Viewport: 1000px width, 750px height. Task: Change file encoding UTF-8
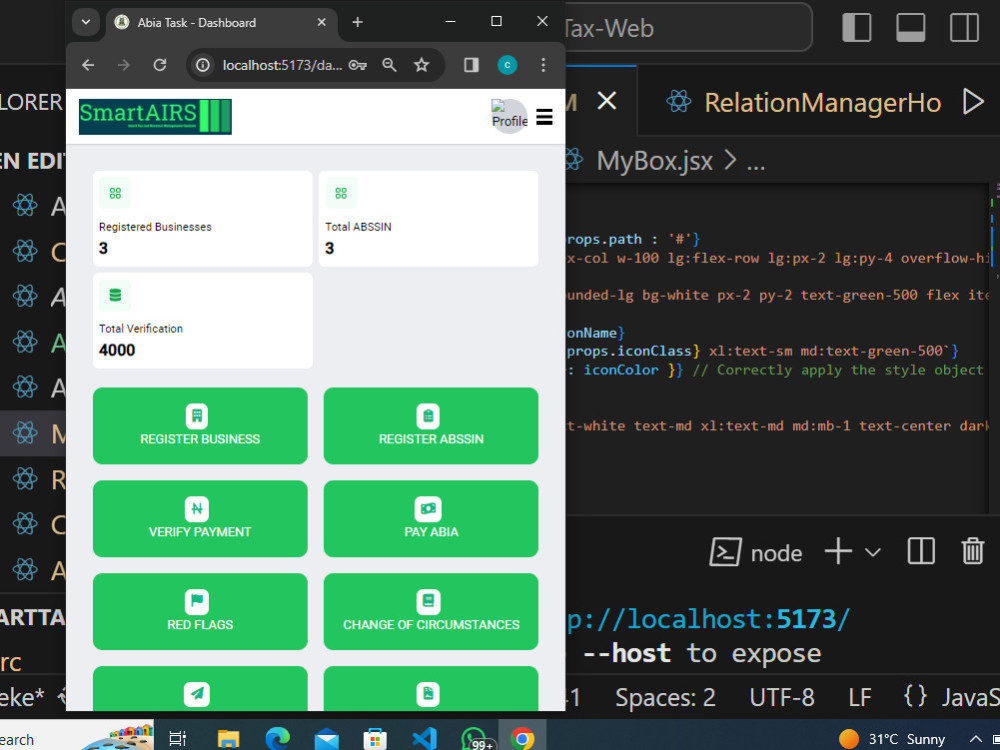point(782,698)
